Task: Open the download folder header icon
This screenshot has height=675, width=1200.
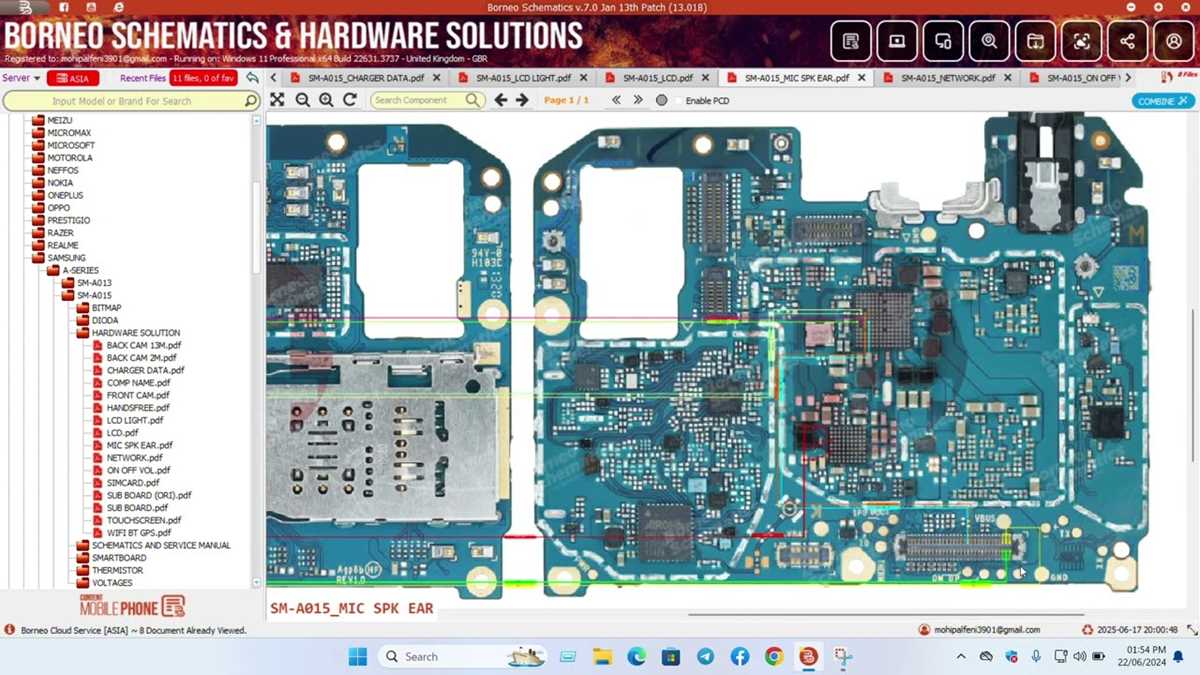Action: point(1035,42)
